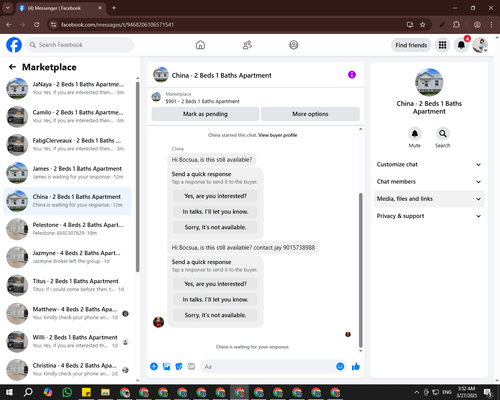500x400 pixels.
Task: Open the notifications bell icon
Action: (x=461, y=45)
